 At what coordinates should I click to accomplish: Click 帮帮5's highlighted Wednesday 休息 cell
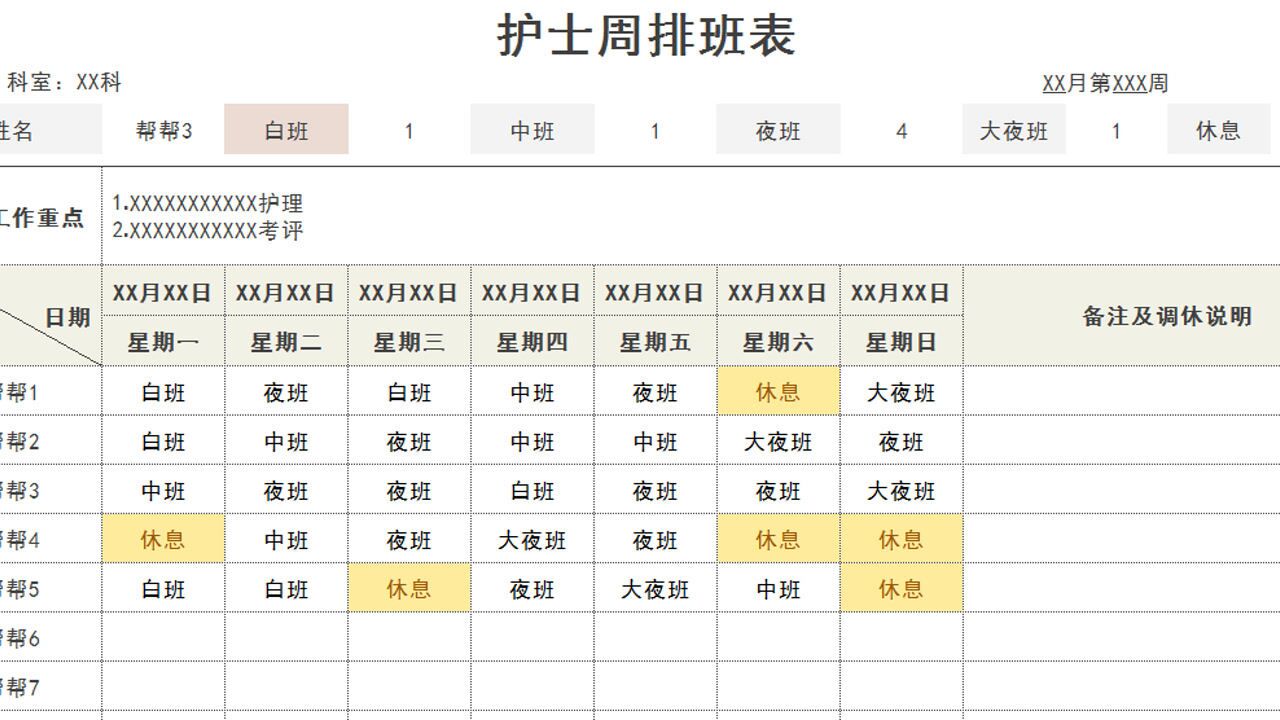click(409, 588)
